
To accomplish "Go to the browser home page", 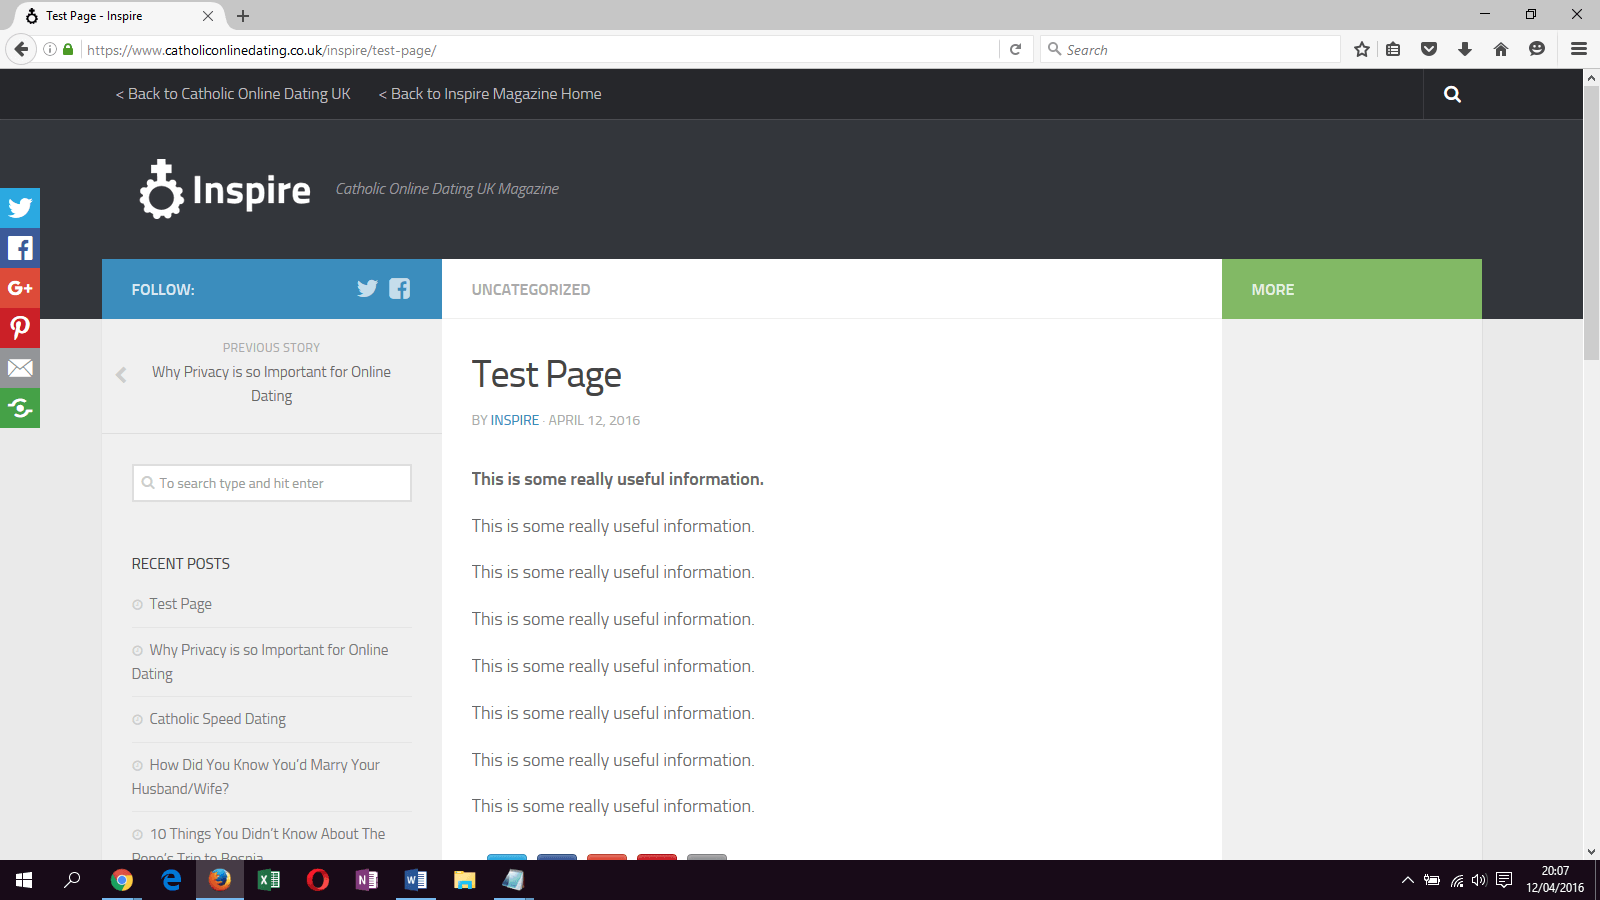I will pyautogui.click(x=1501, y=49).
